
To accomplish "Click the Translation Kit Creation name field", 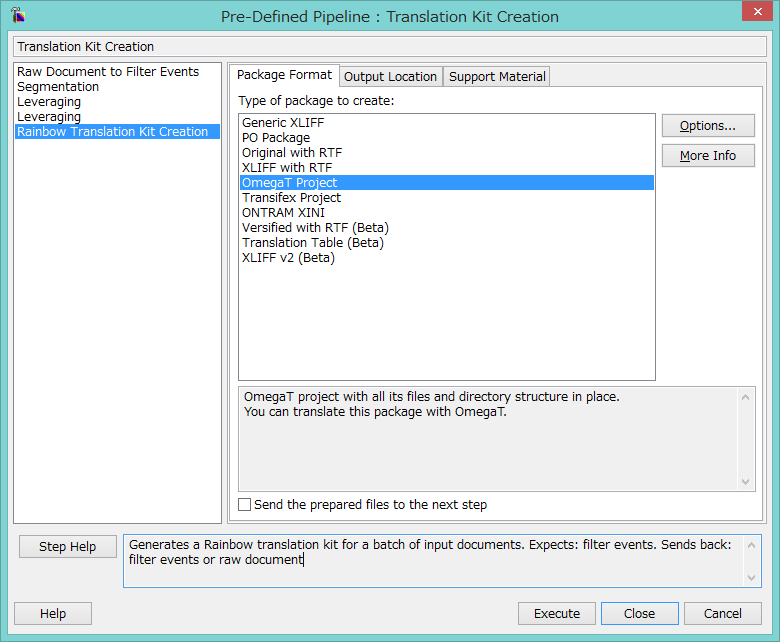I will tap(390, 46).
